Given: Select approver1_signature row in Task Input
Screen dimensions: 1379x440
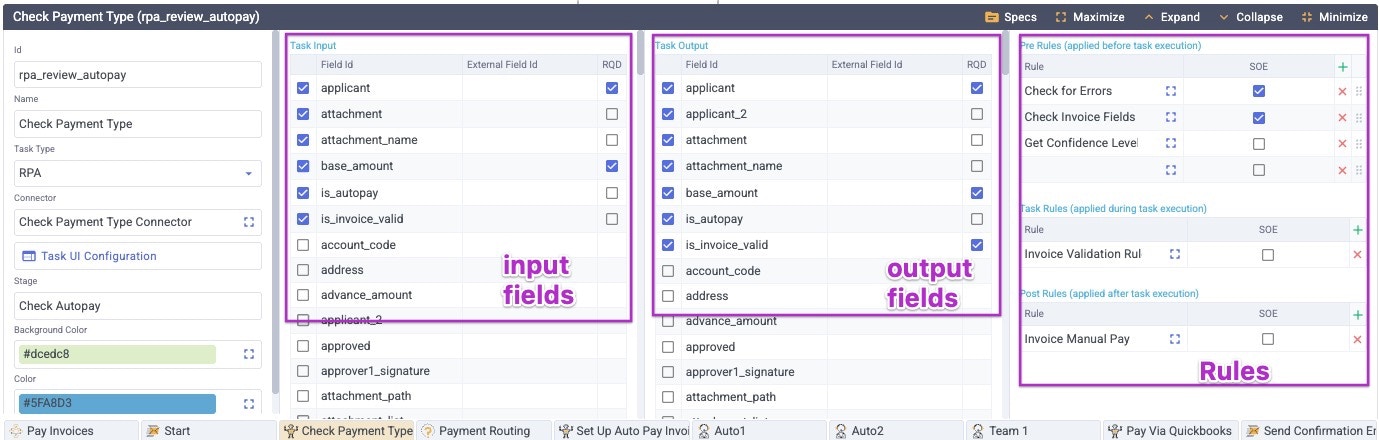Looking at the screenshot, I should [x=459, y=371].
